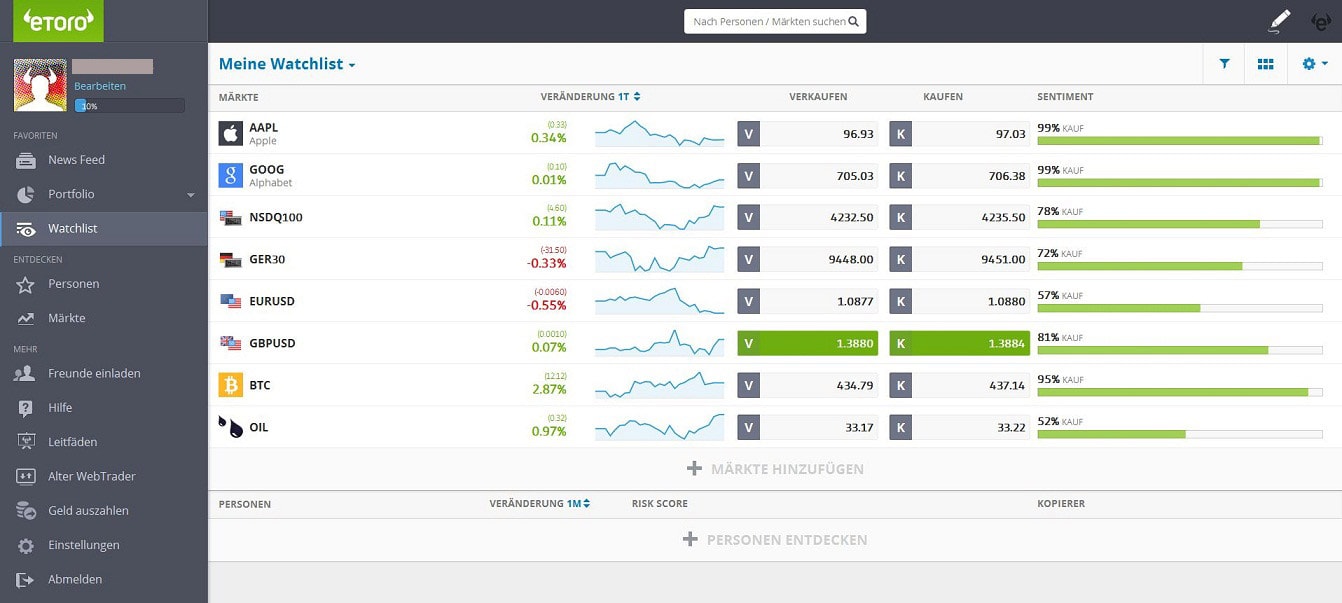Open the watchlist gear settings dropdown
Viewport: 1342px width, 603px height.
(x=1314, y=64)
